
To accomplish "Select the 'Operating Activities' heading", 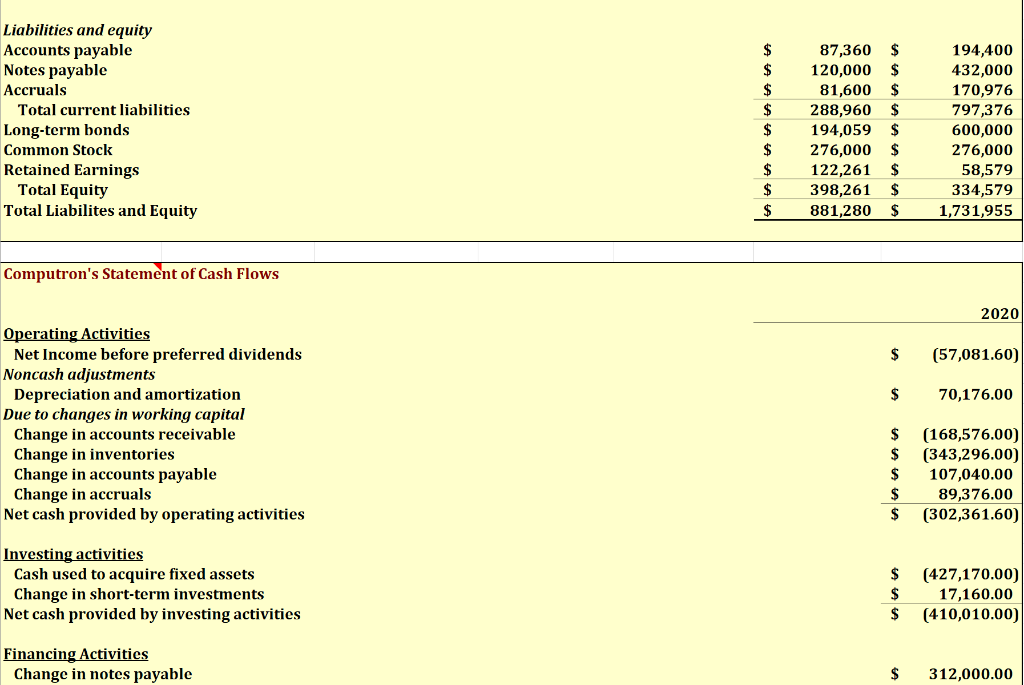I will pyautogui.click(x=76, y=334).
